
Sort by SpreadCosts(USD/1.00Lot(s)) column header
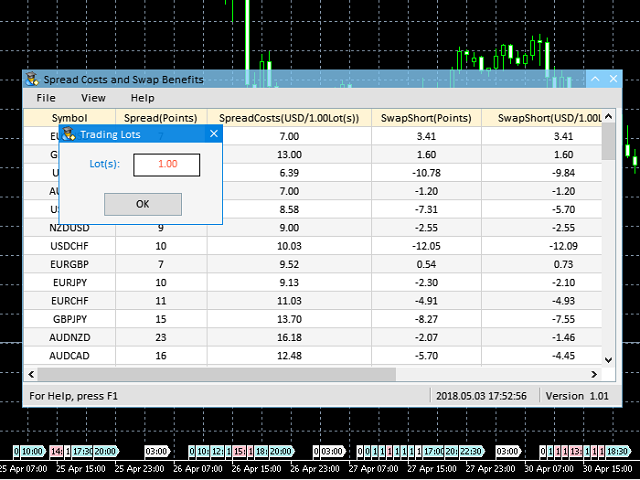click(289, 118)
